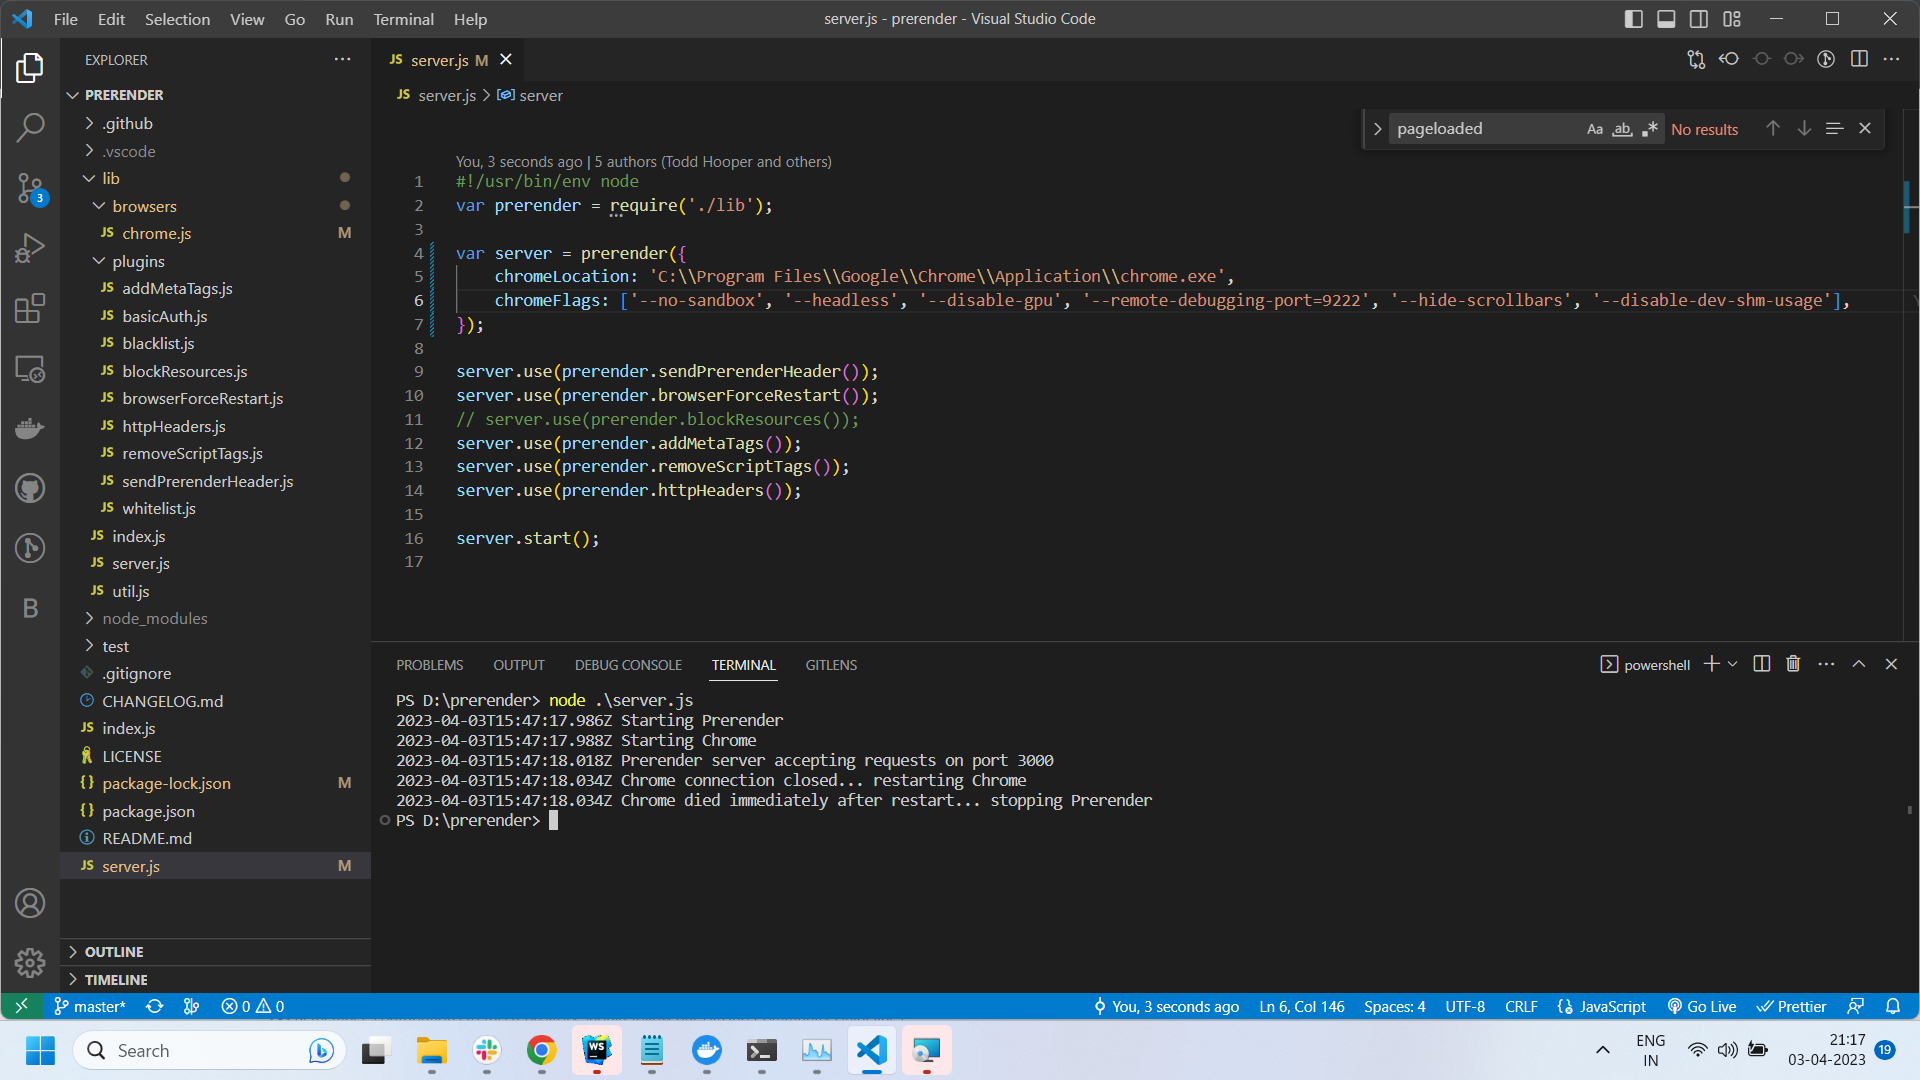Open remote window indicator in status bar
Screen dimensions: 1920x1080
21,1006
